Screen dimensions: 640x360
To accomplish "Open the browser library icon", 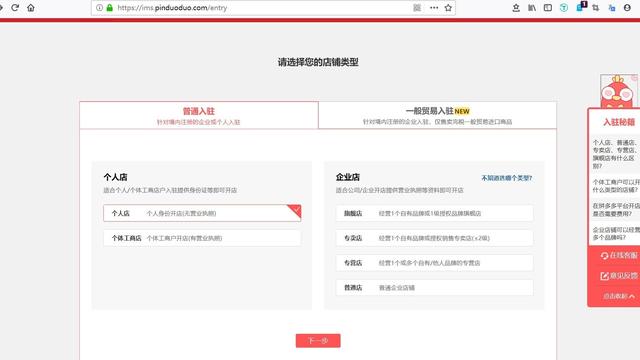I will 532,7.
